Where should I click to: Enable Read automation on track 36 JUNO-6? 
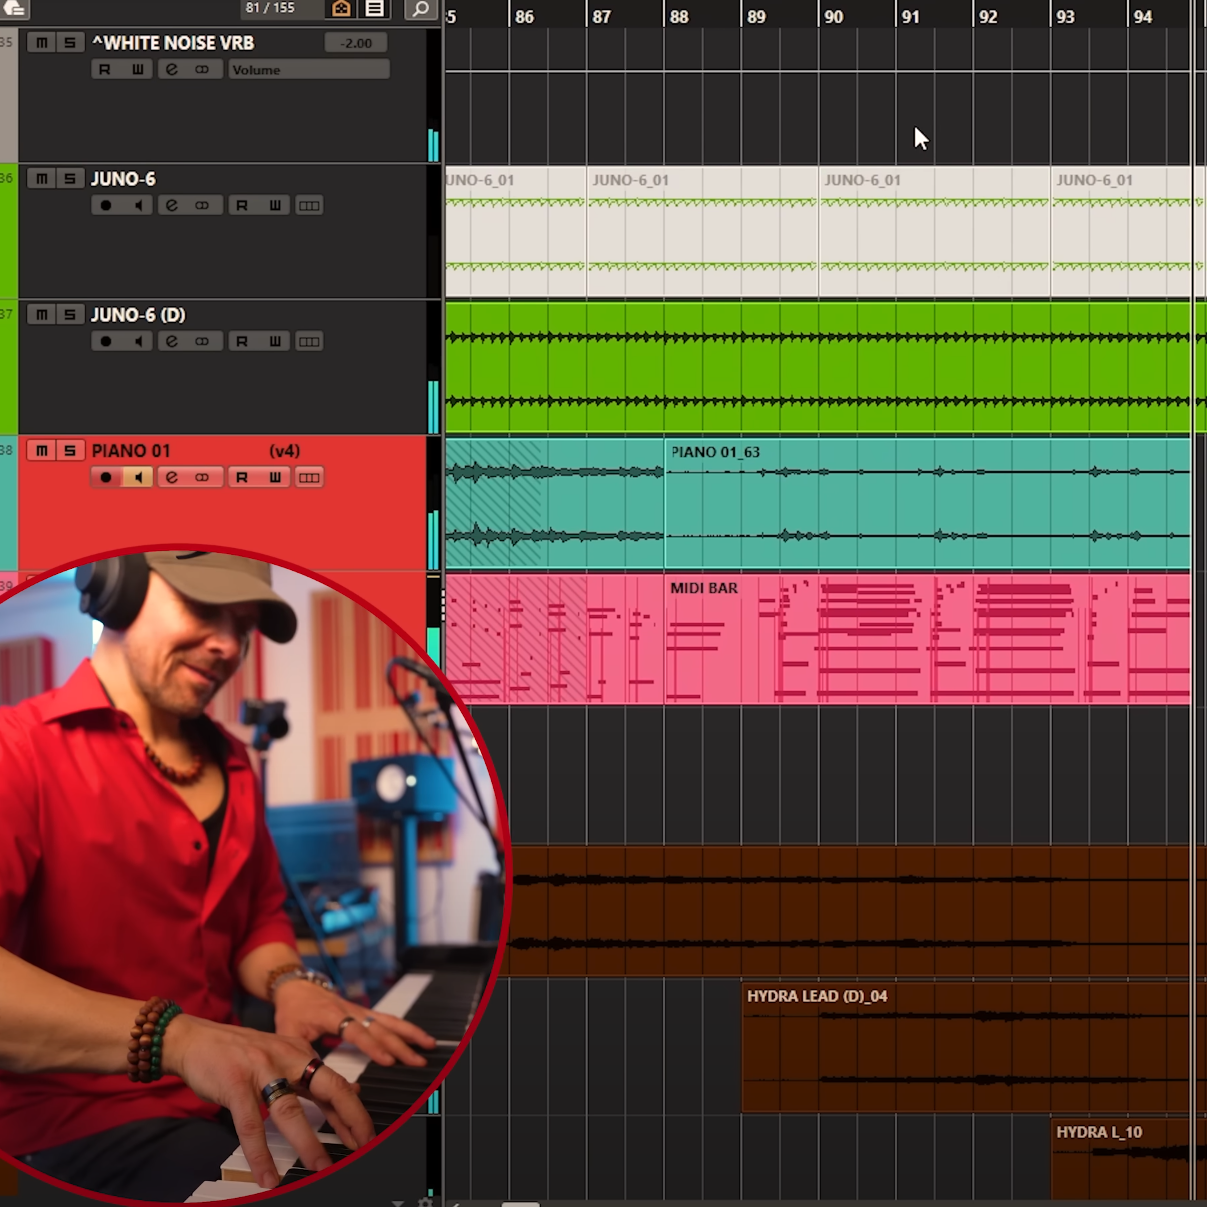click(x=241, y=206)
